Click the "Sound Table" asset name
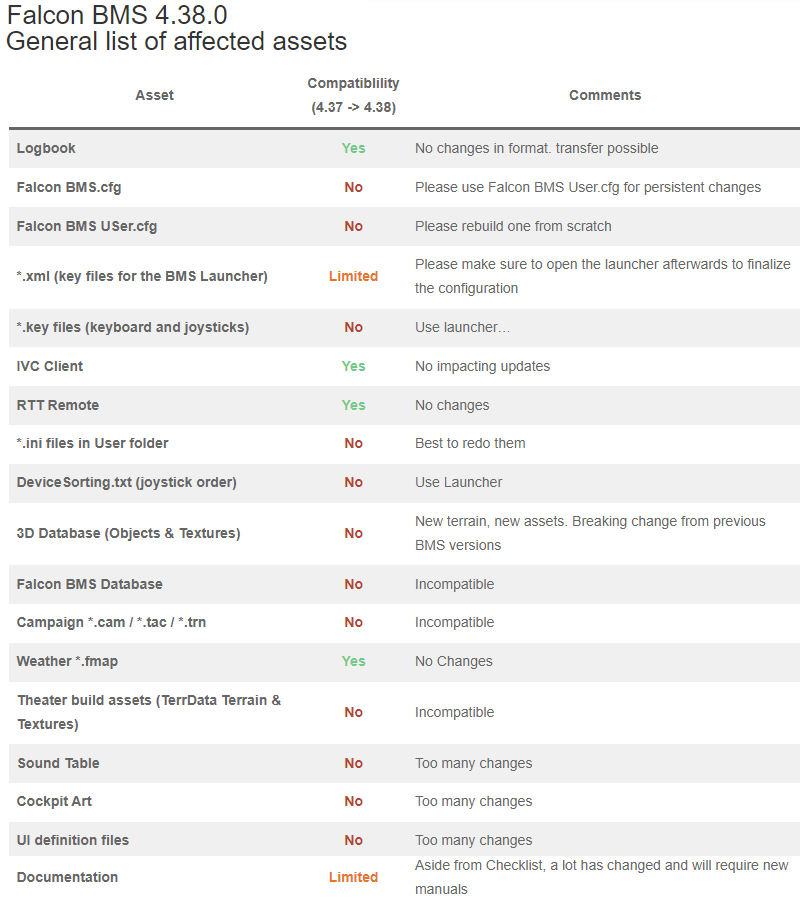Screen dimensions: 800x900 58,763
